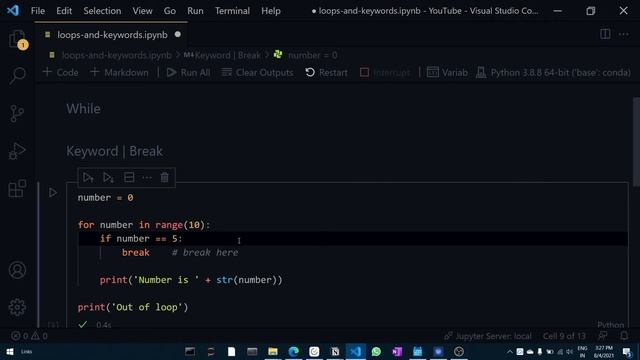Viewport: 640px width, 360px height.
Task: Open Run and Debug view
Action: (17, 151)
